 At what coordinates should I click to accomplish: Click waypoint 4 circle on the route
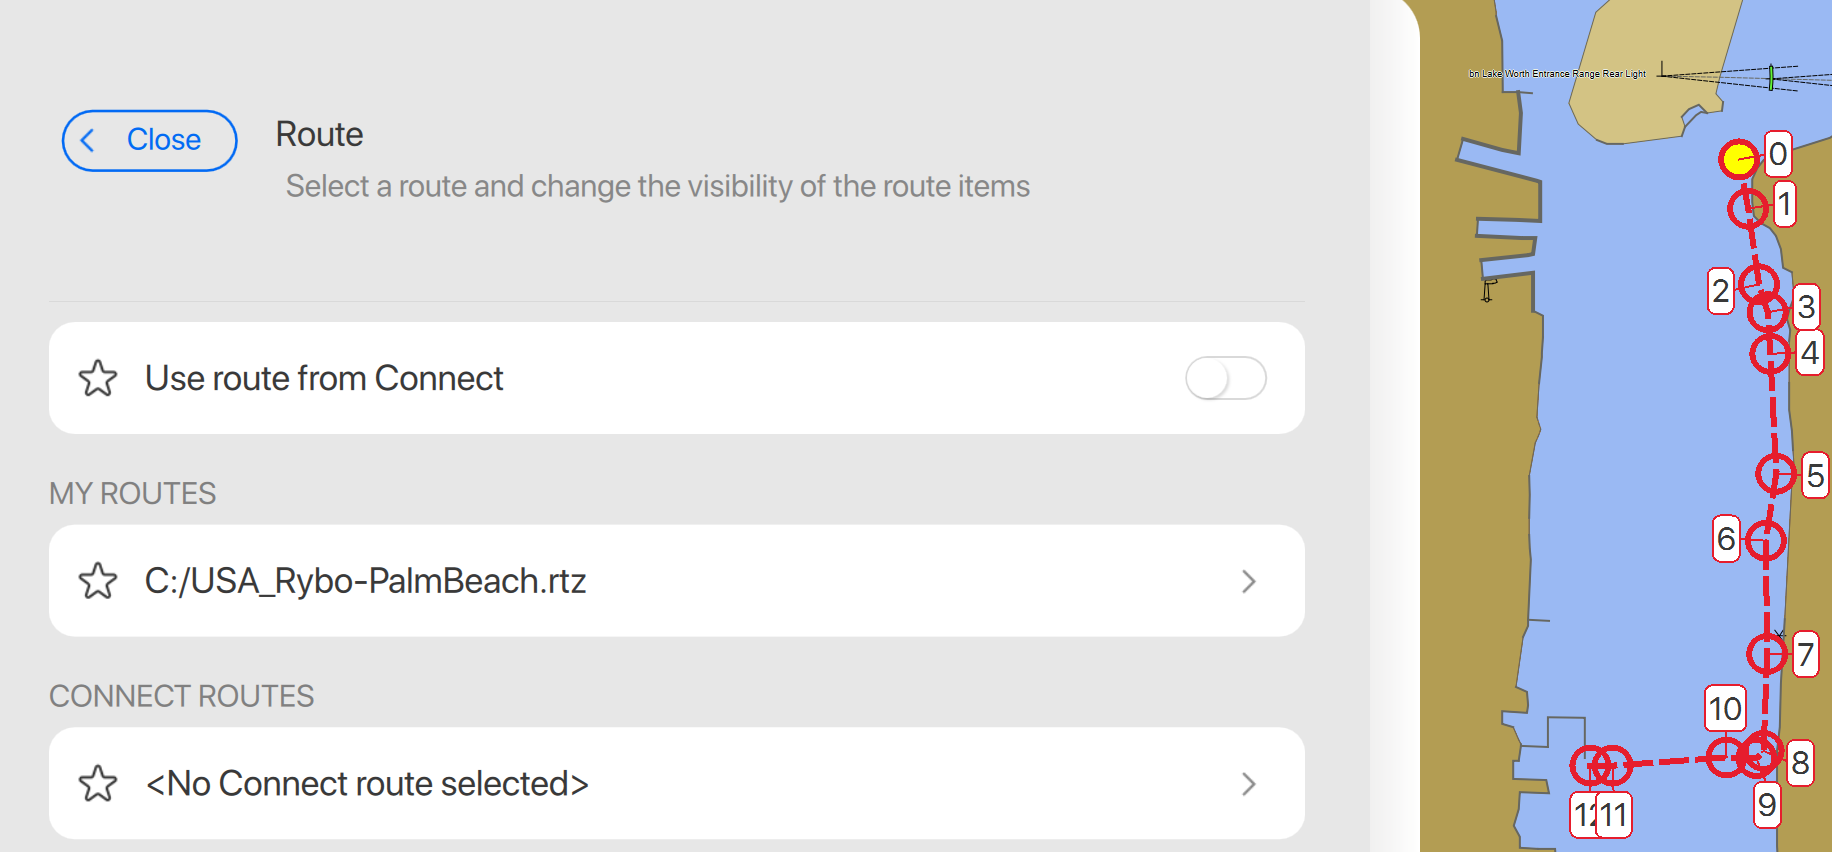1770,353
